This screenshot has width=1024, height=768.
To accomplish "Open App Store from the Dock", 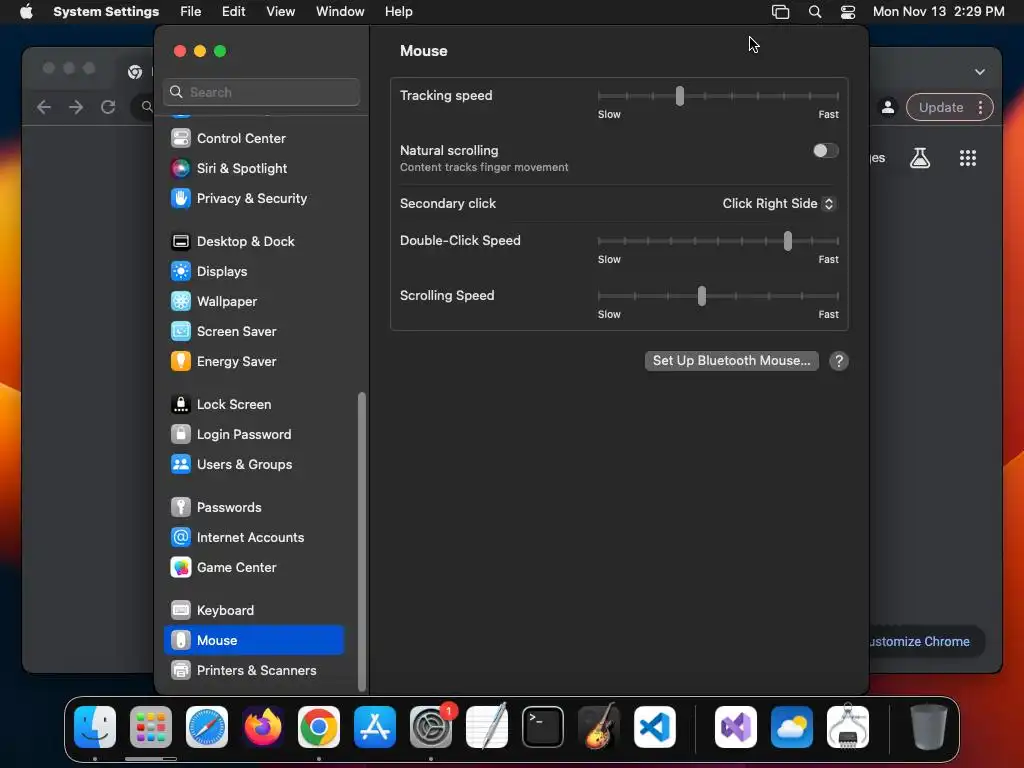I will (x=375, y=727).
